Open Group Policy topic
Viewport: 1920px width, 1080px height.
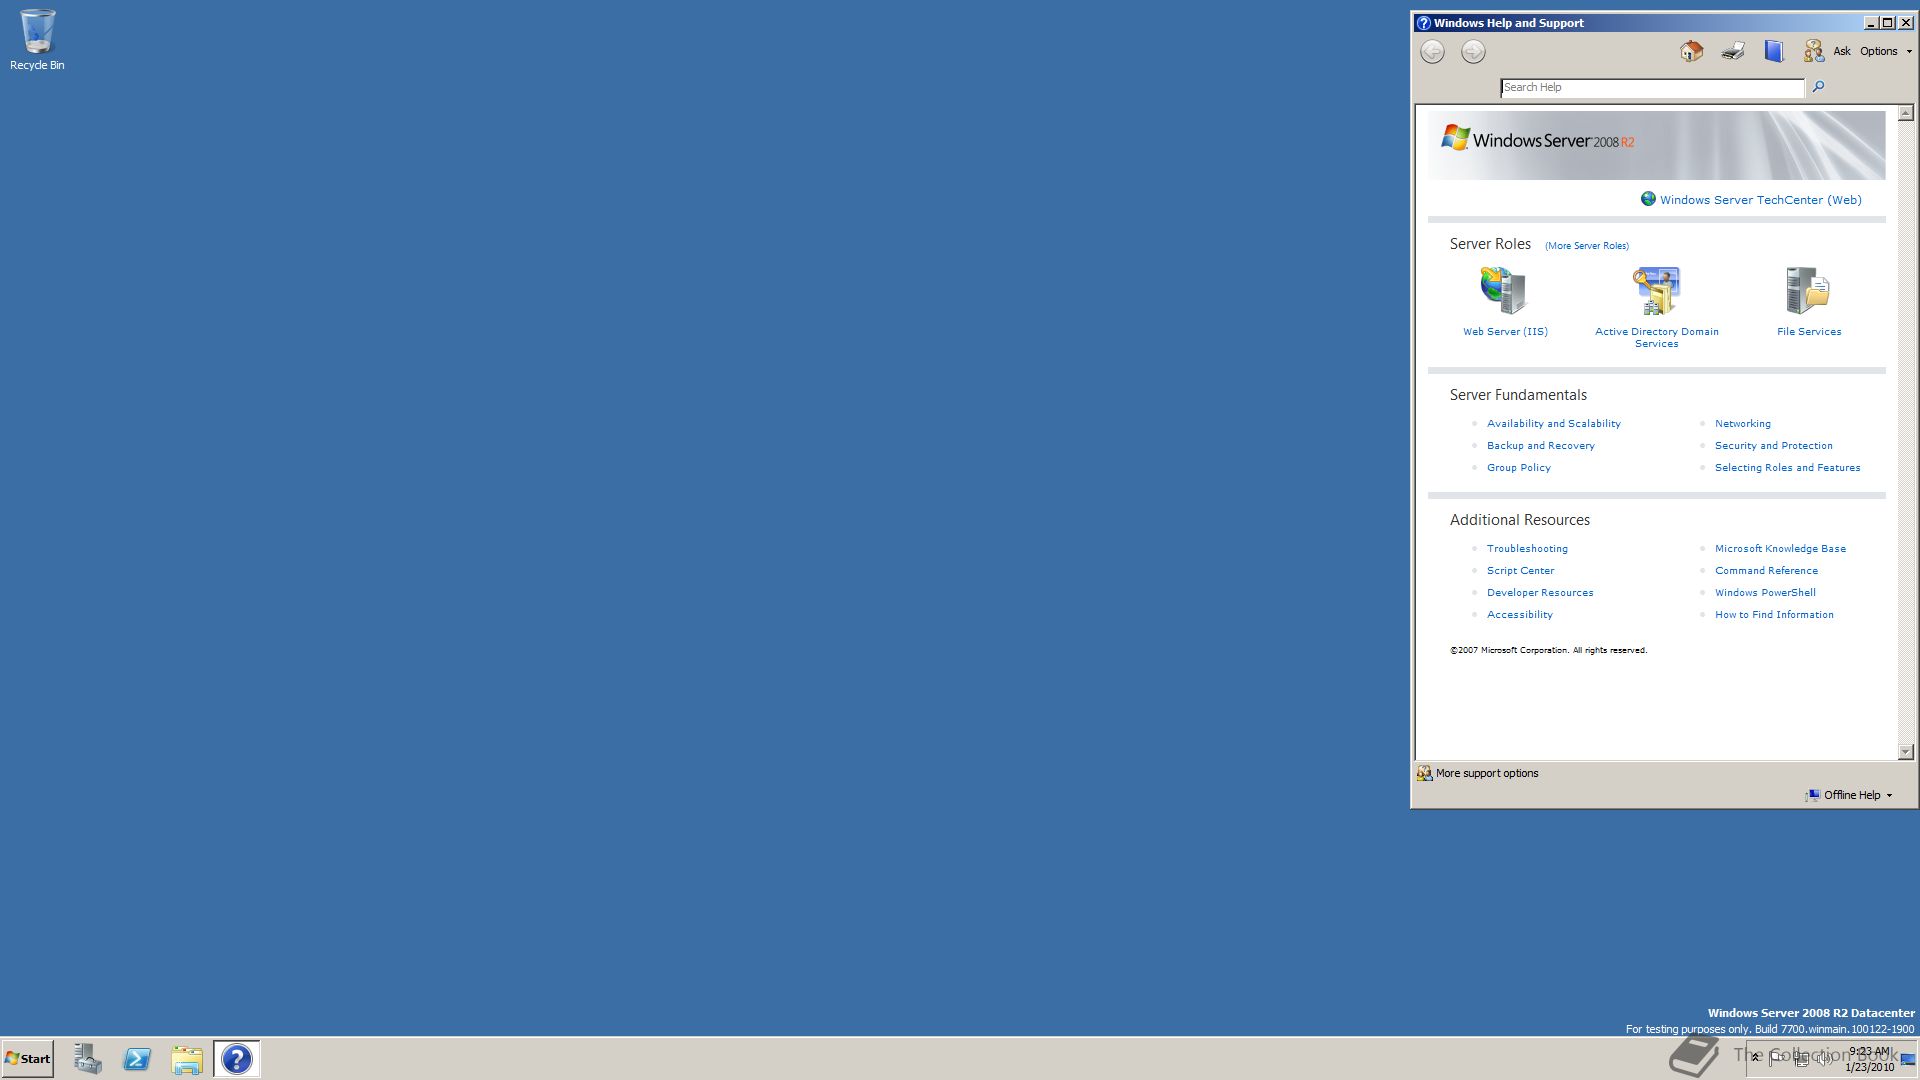pyautogui.click(x=1518, y=468)
